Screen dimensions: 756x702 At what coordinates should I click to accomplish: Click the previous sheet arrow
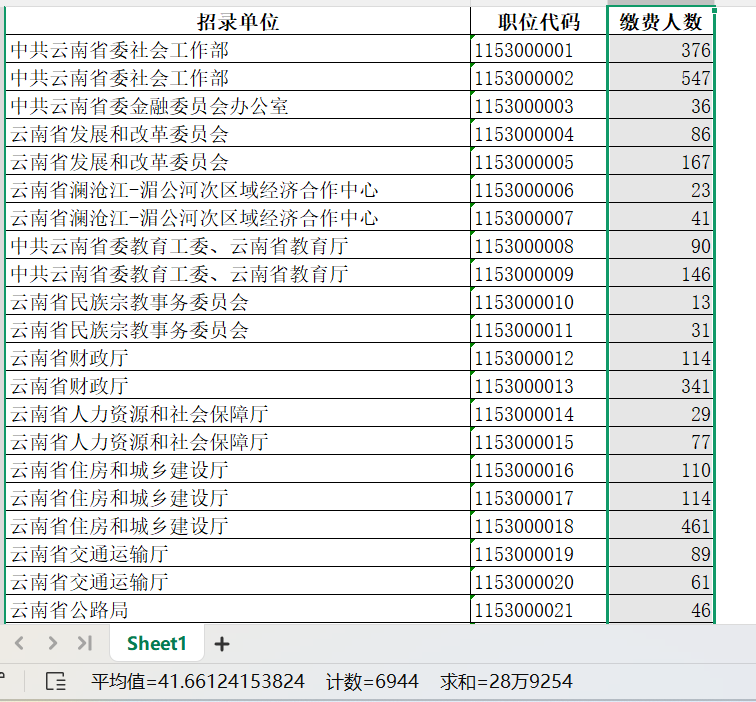19,644
